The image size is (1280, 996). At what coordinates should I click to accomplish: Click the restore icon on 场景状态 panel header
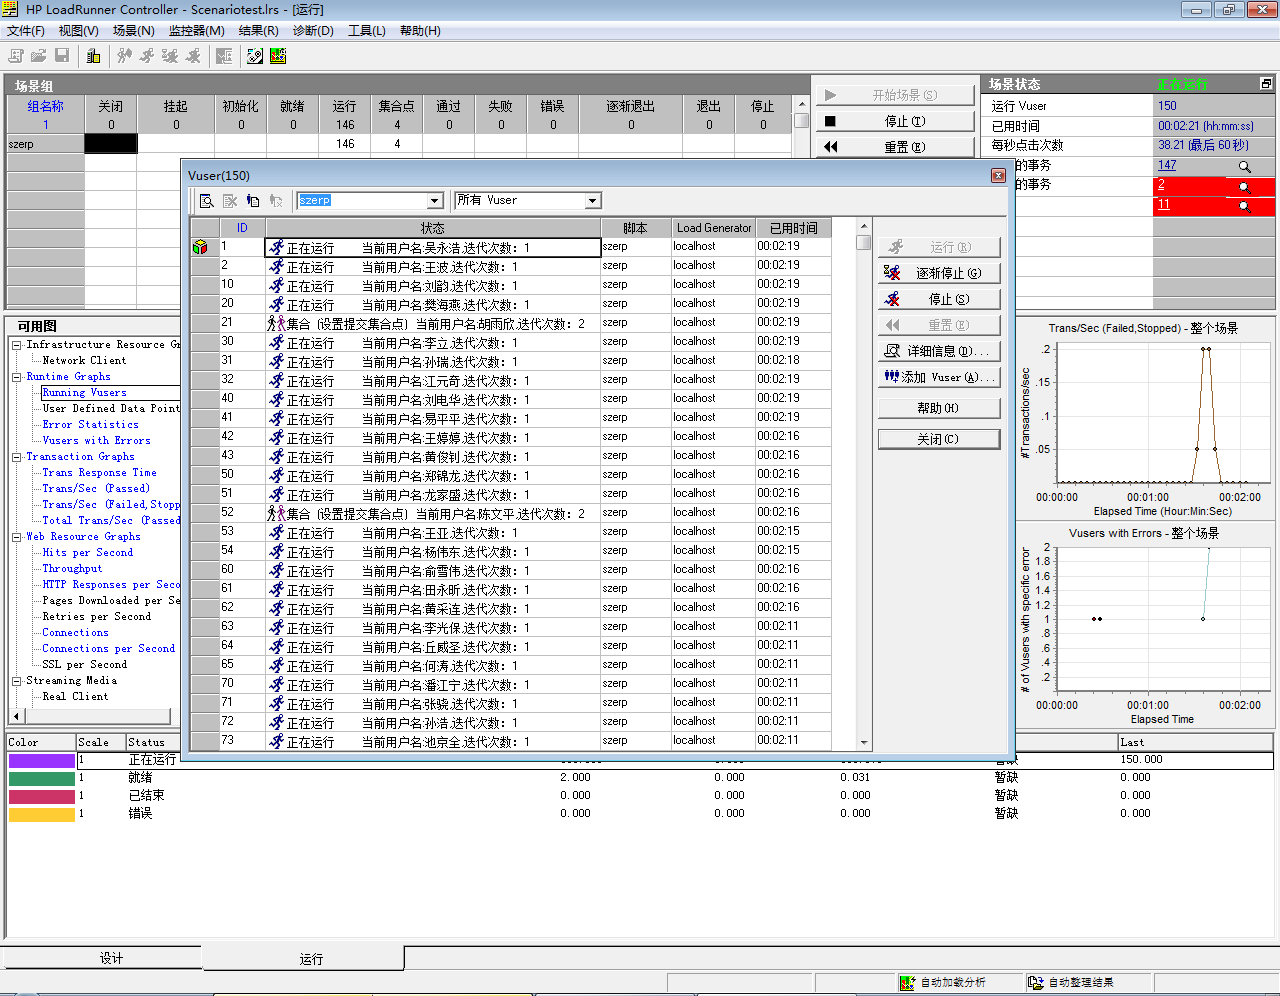click(x=1266, y=84)
